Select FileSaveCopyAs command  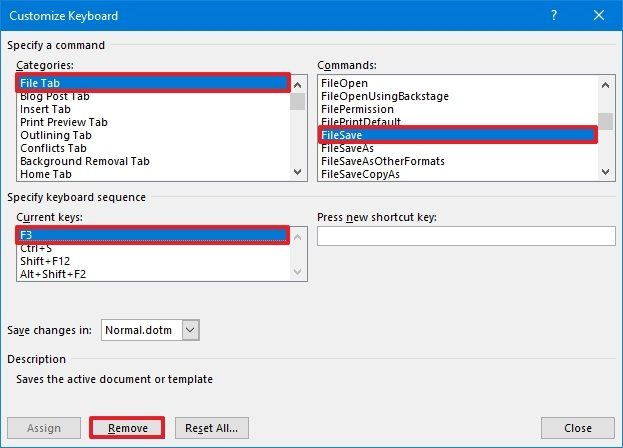coord(458,174)
